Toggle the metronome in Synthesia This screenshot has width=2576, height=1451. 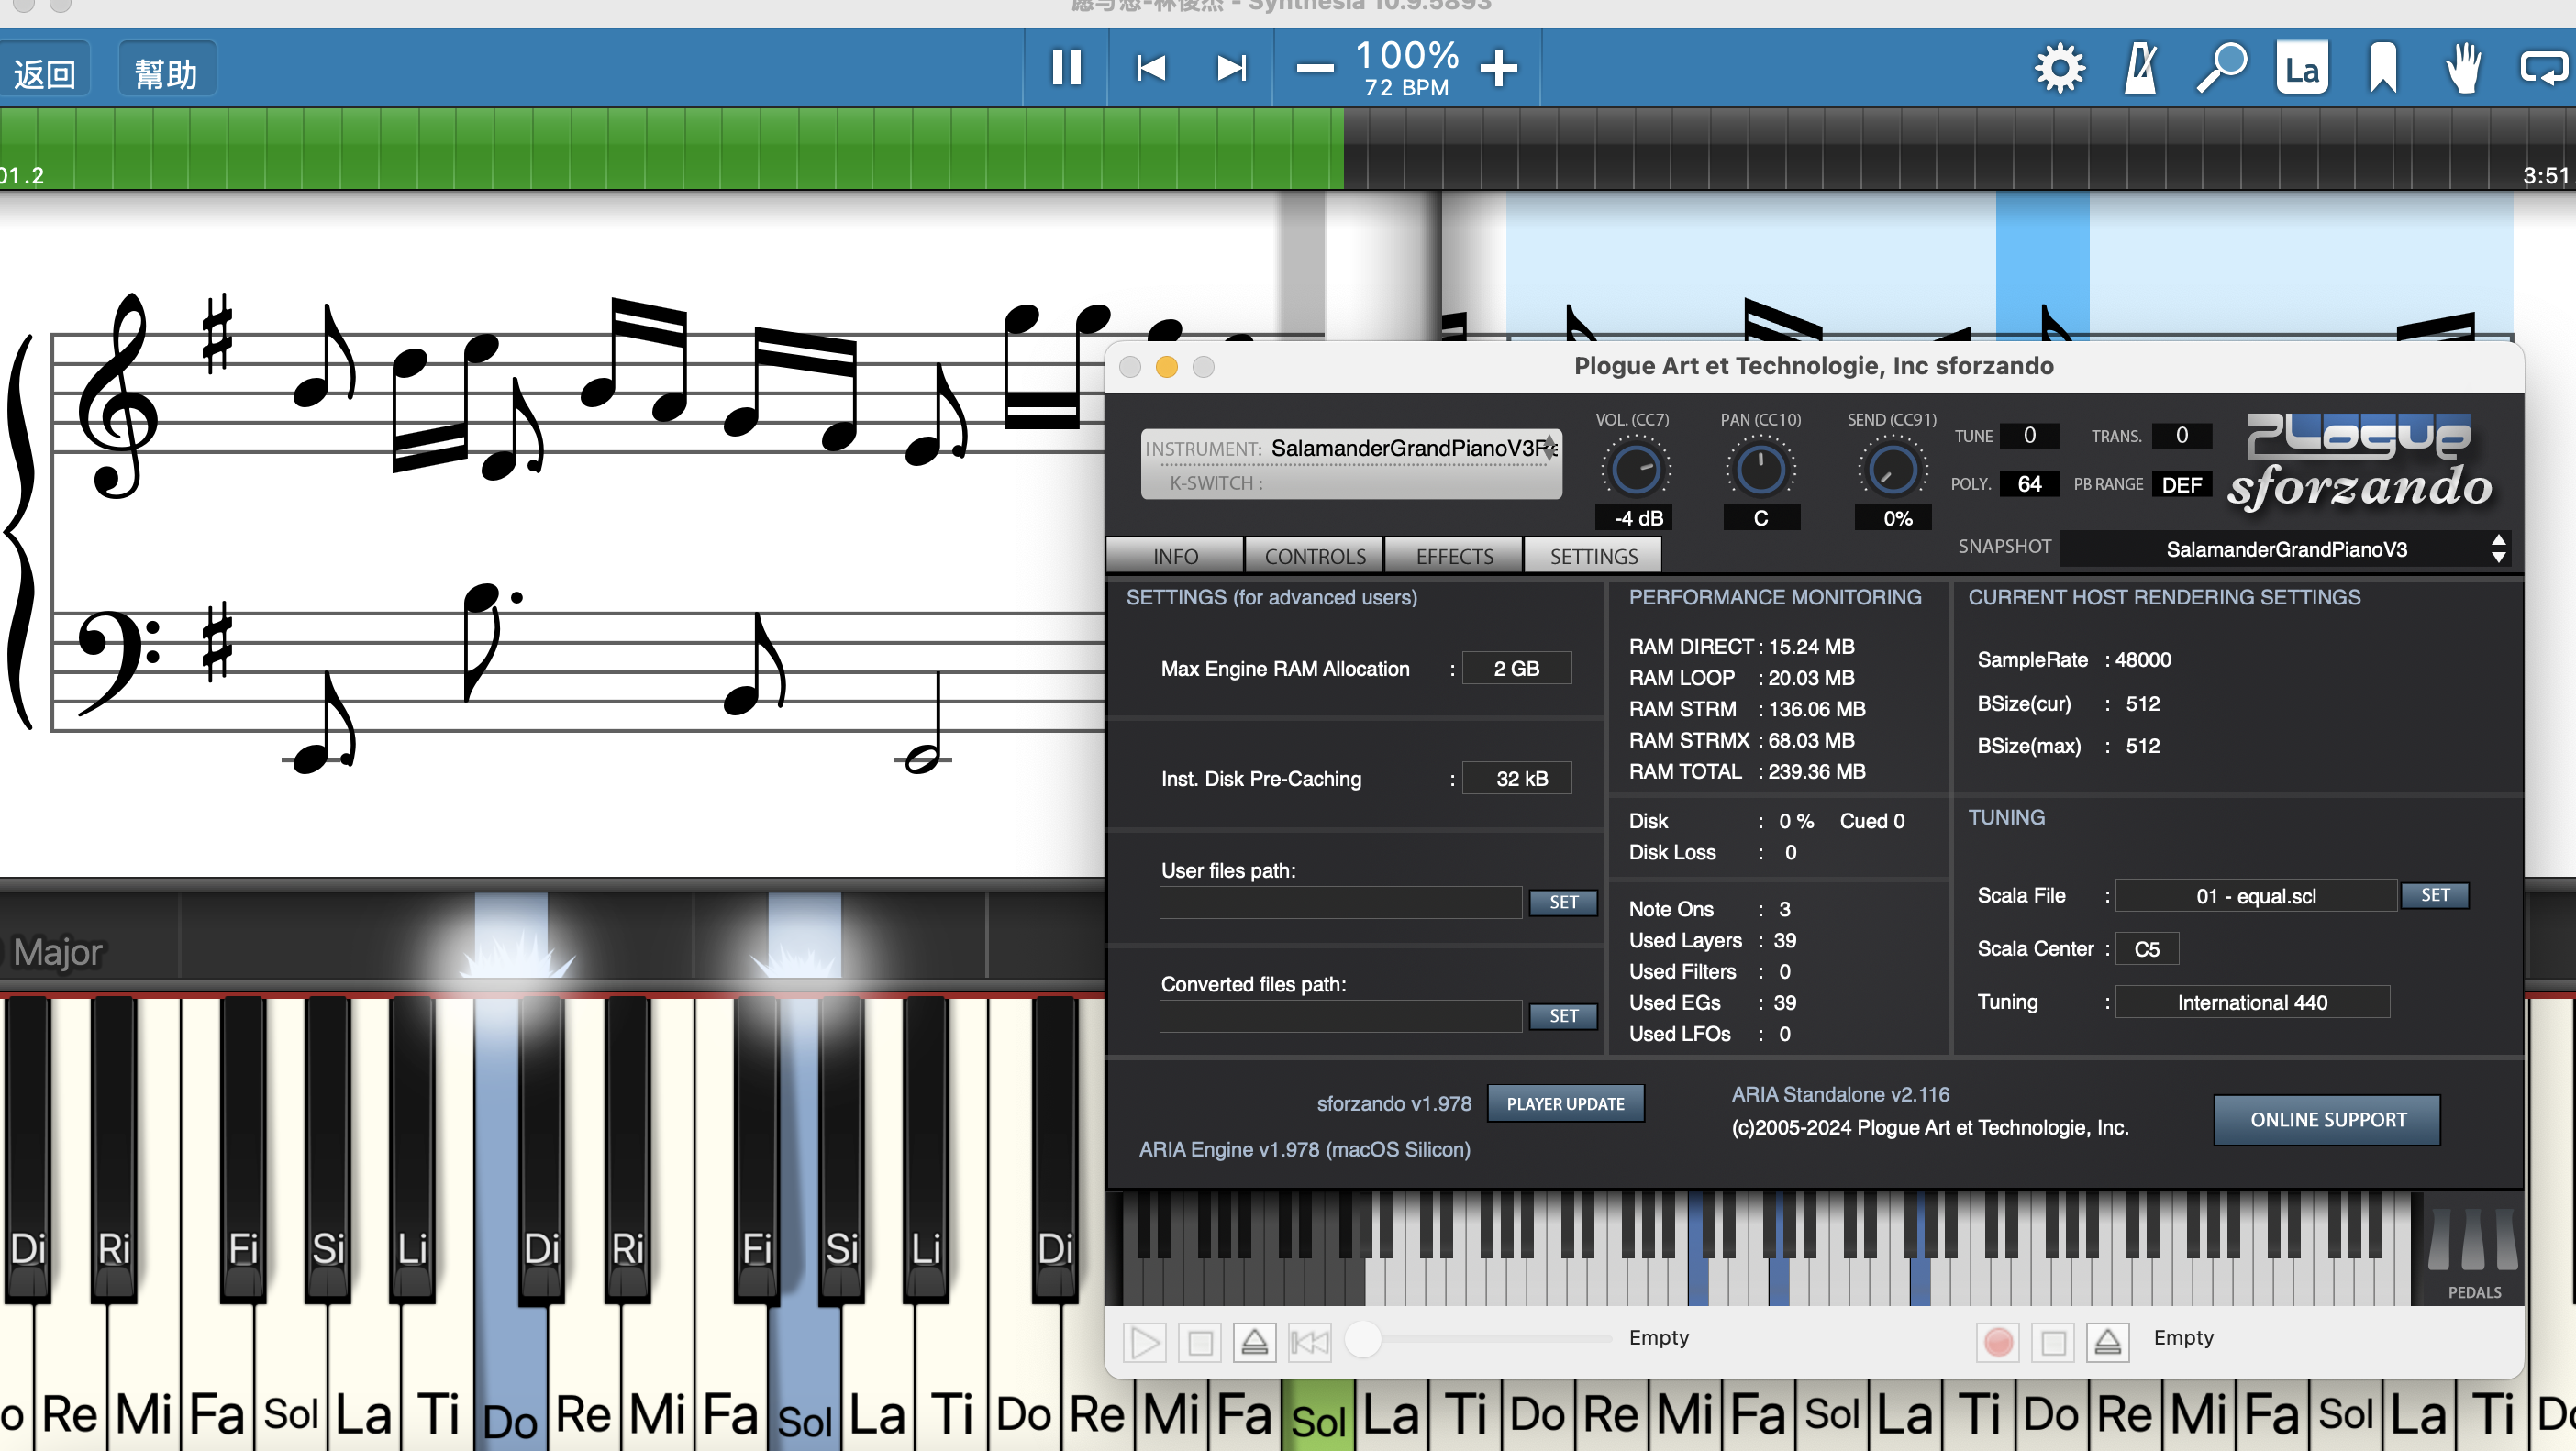pyautogui.click(x=2140, y=67)
